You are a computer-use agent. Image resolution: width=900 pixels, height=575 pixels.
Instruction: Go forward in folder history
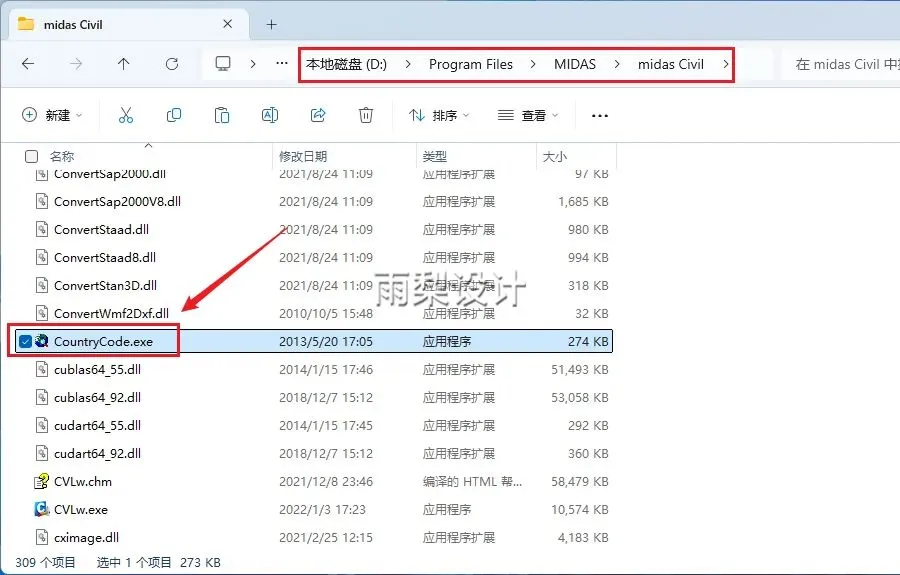76,64
